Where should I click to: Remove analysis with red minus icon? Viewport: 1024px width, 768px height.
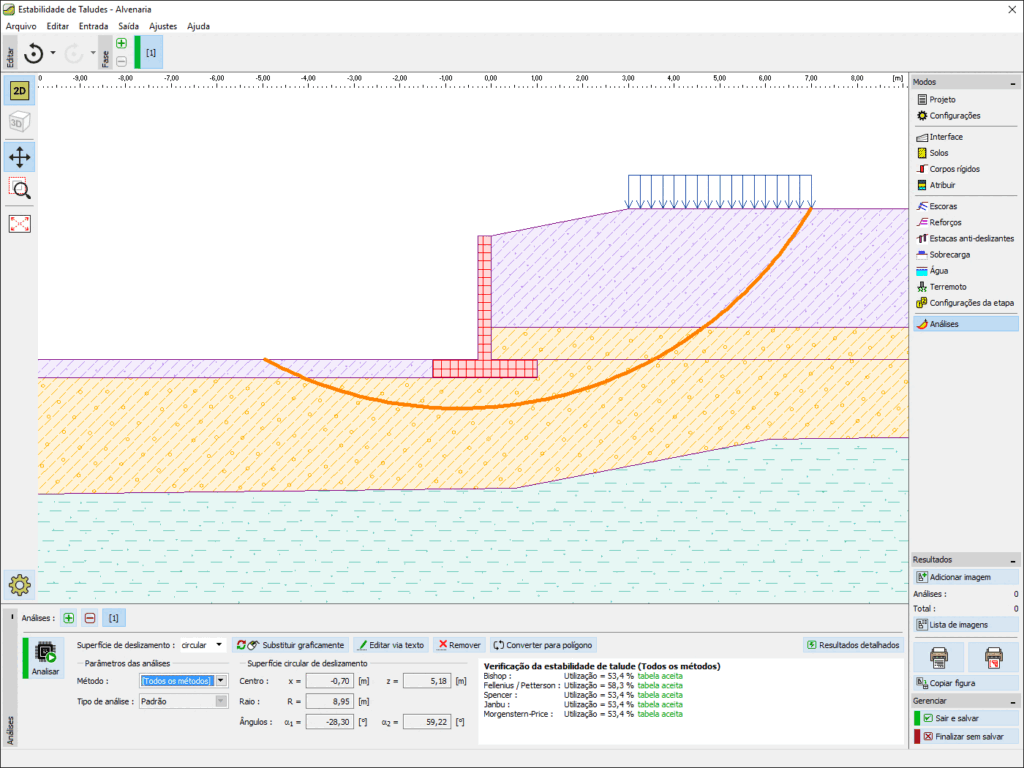(x=90, y=619)
